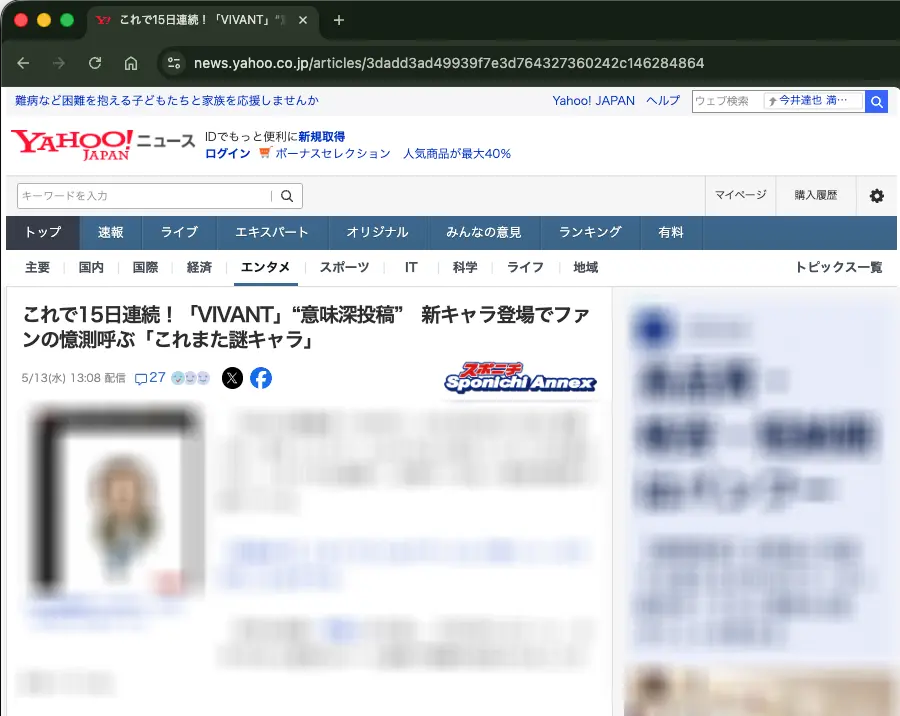Click the Yahoo! JAPAN News logo
This screenshot has width=900, height=716.
click(103, 144)
